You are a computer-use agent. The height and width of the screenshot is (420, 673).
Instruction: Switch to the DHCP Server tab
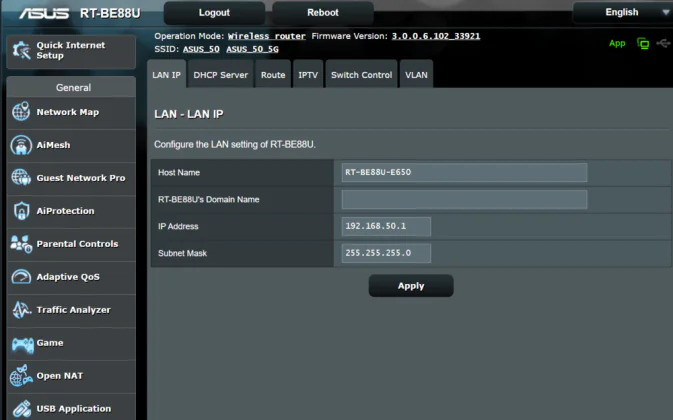pos(221,75)
